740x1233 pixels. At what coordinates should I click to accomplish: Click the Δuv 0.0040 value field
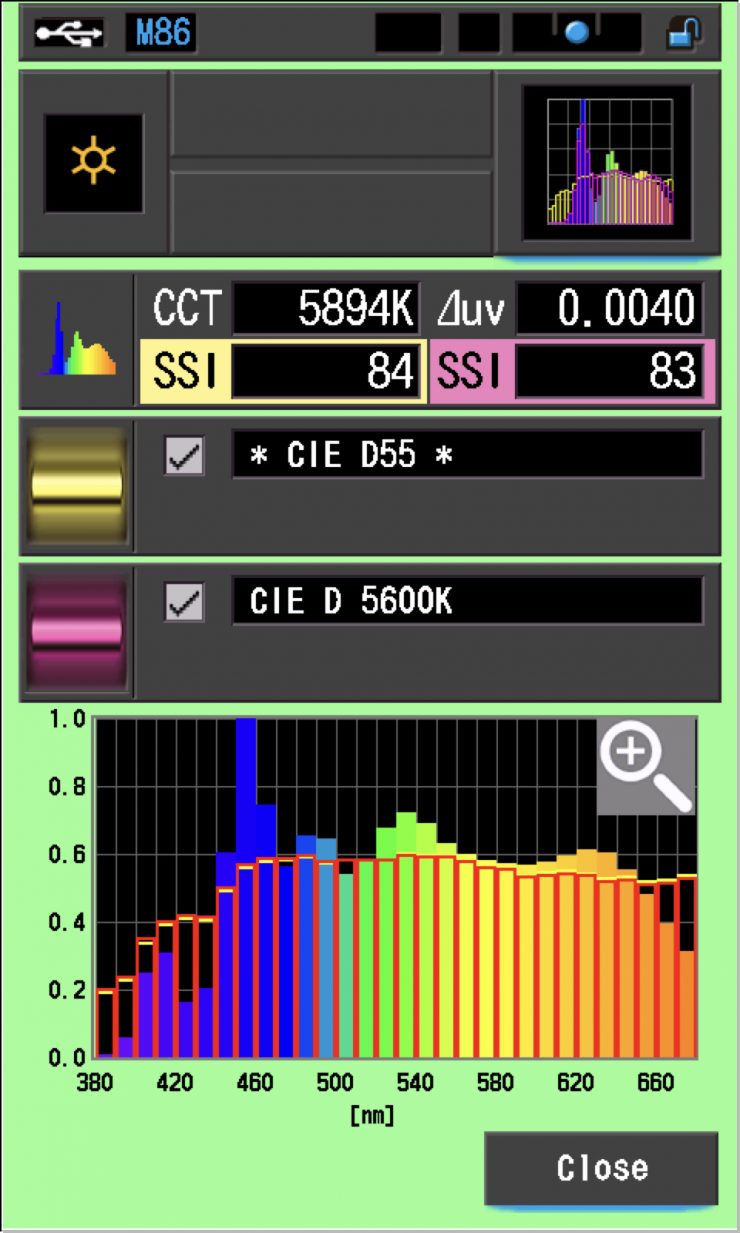click(609, 310)
